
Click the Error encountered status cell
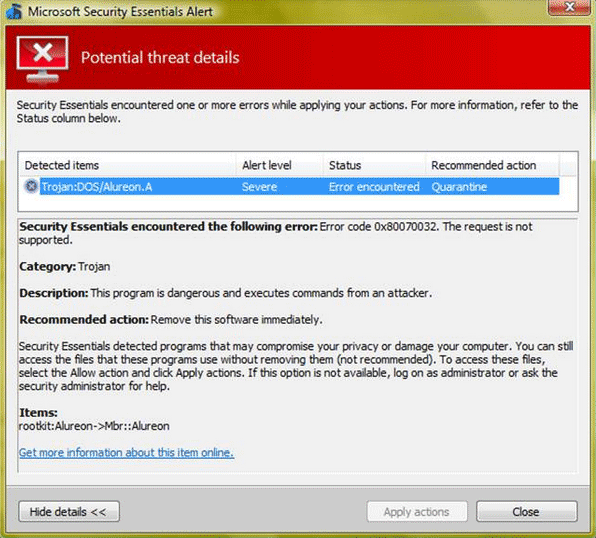(374, 187)
